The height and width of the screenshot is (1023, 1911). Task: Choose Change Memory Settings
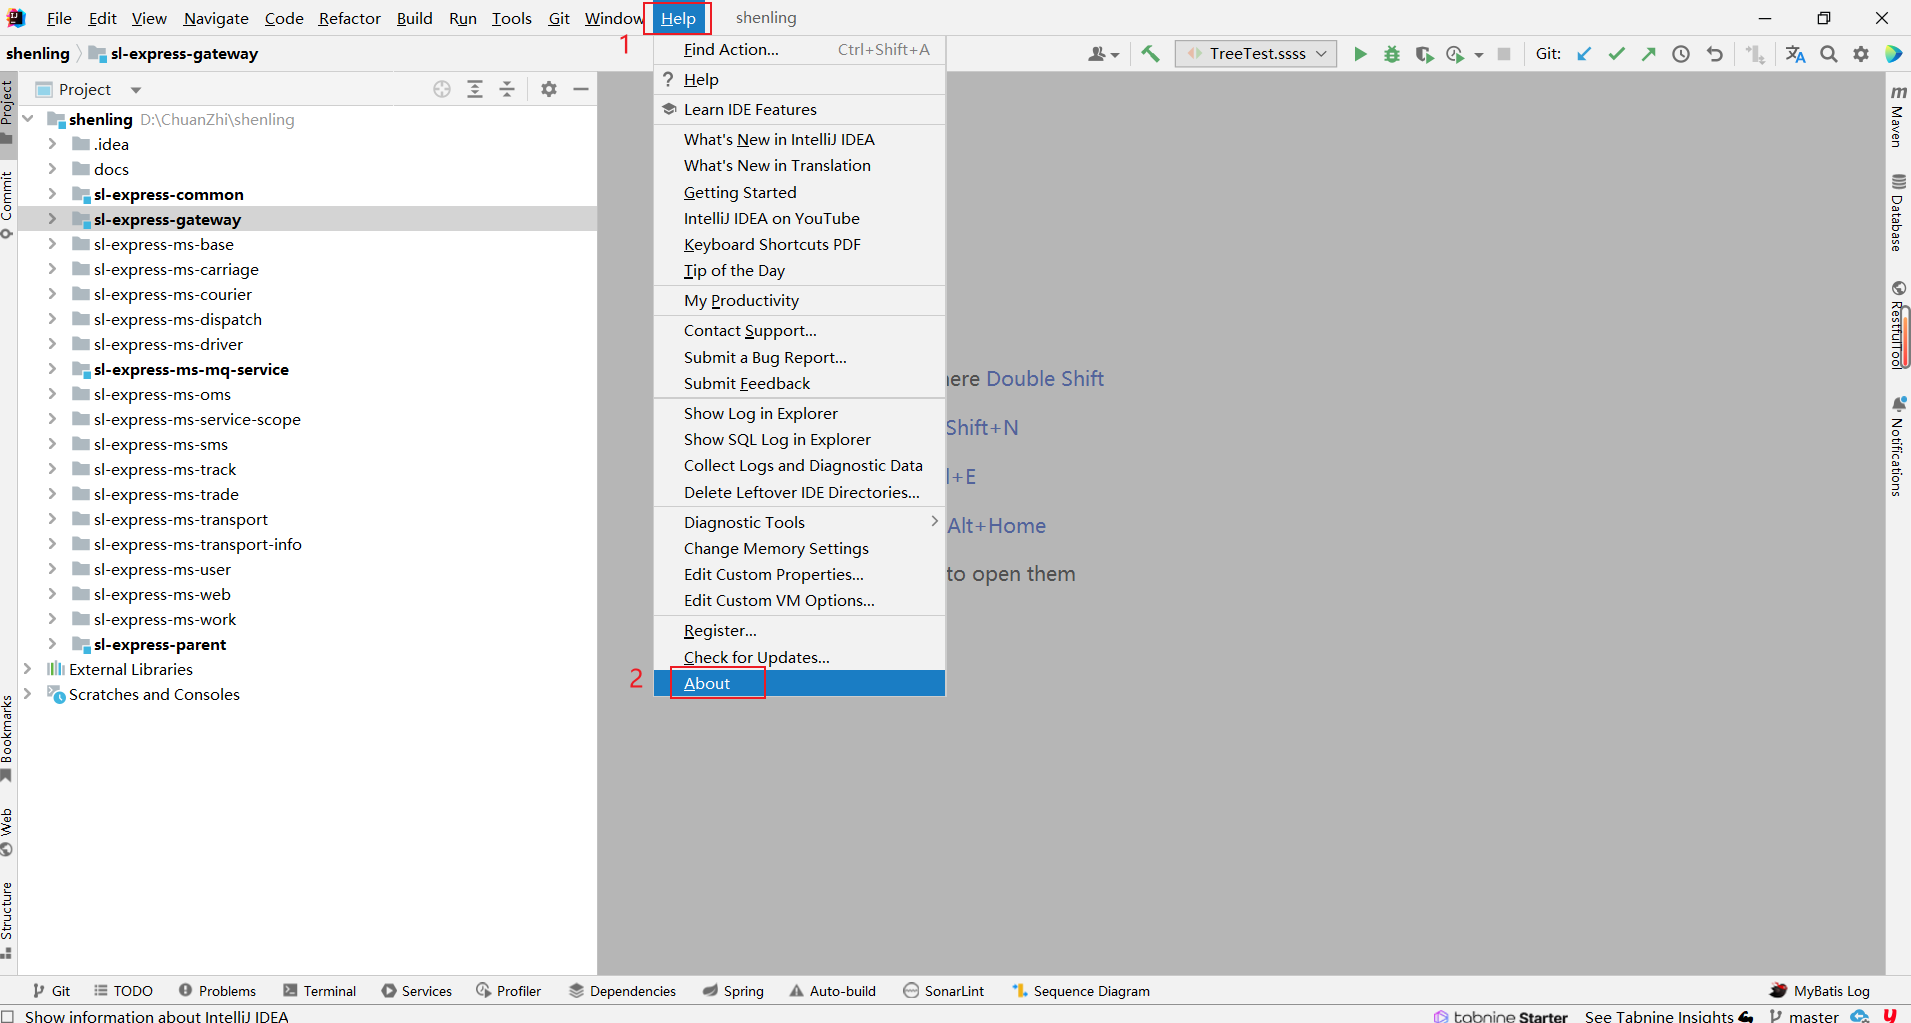tap(799, 548)
